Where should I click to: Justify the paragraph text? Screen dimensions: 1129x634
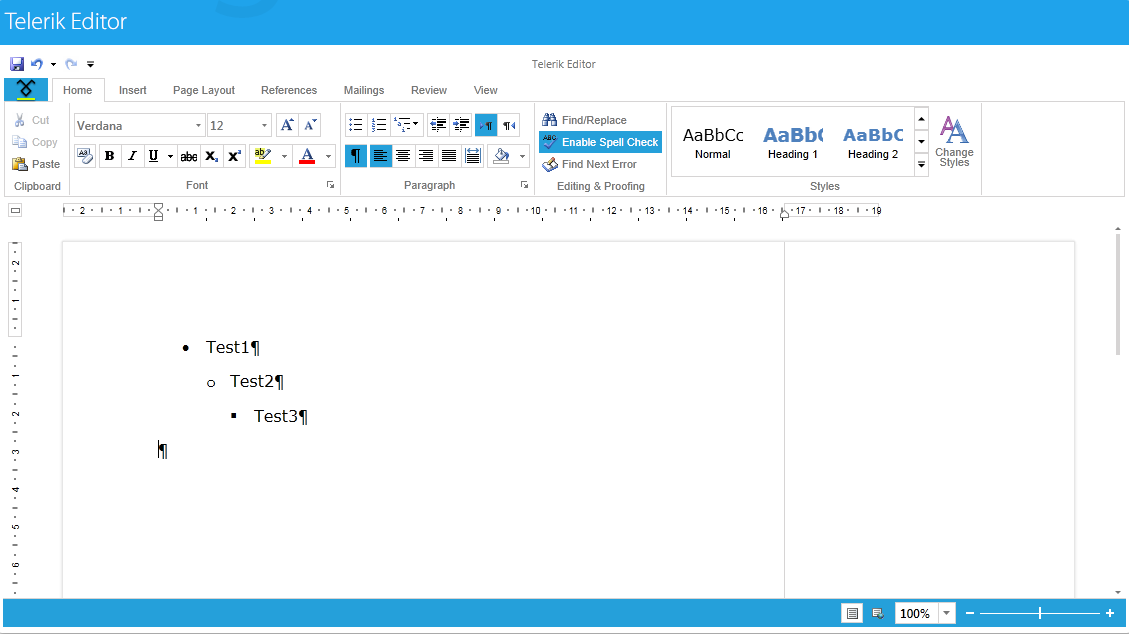pyautogui.click(x=449, y=155)
